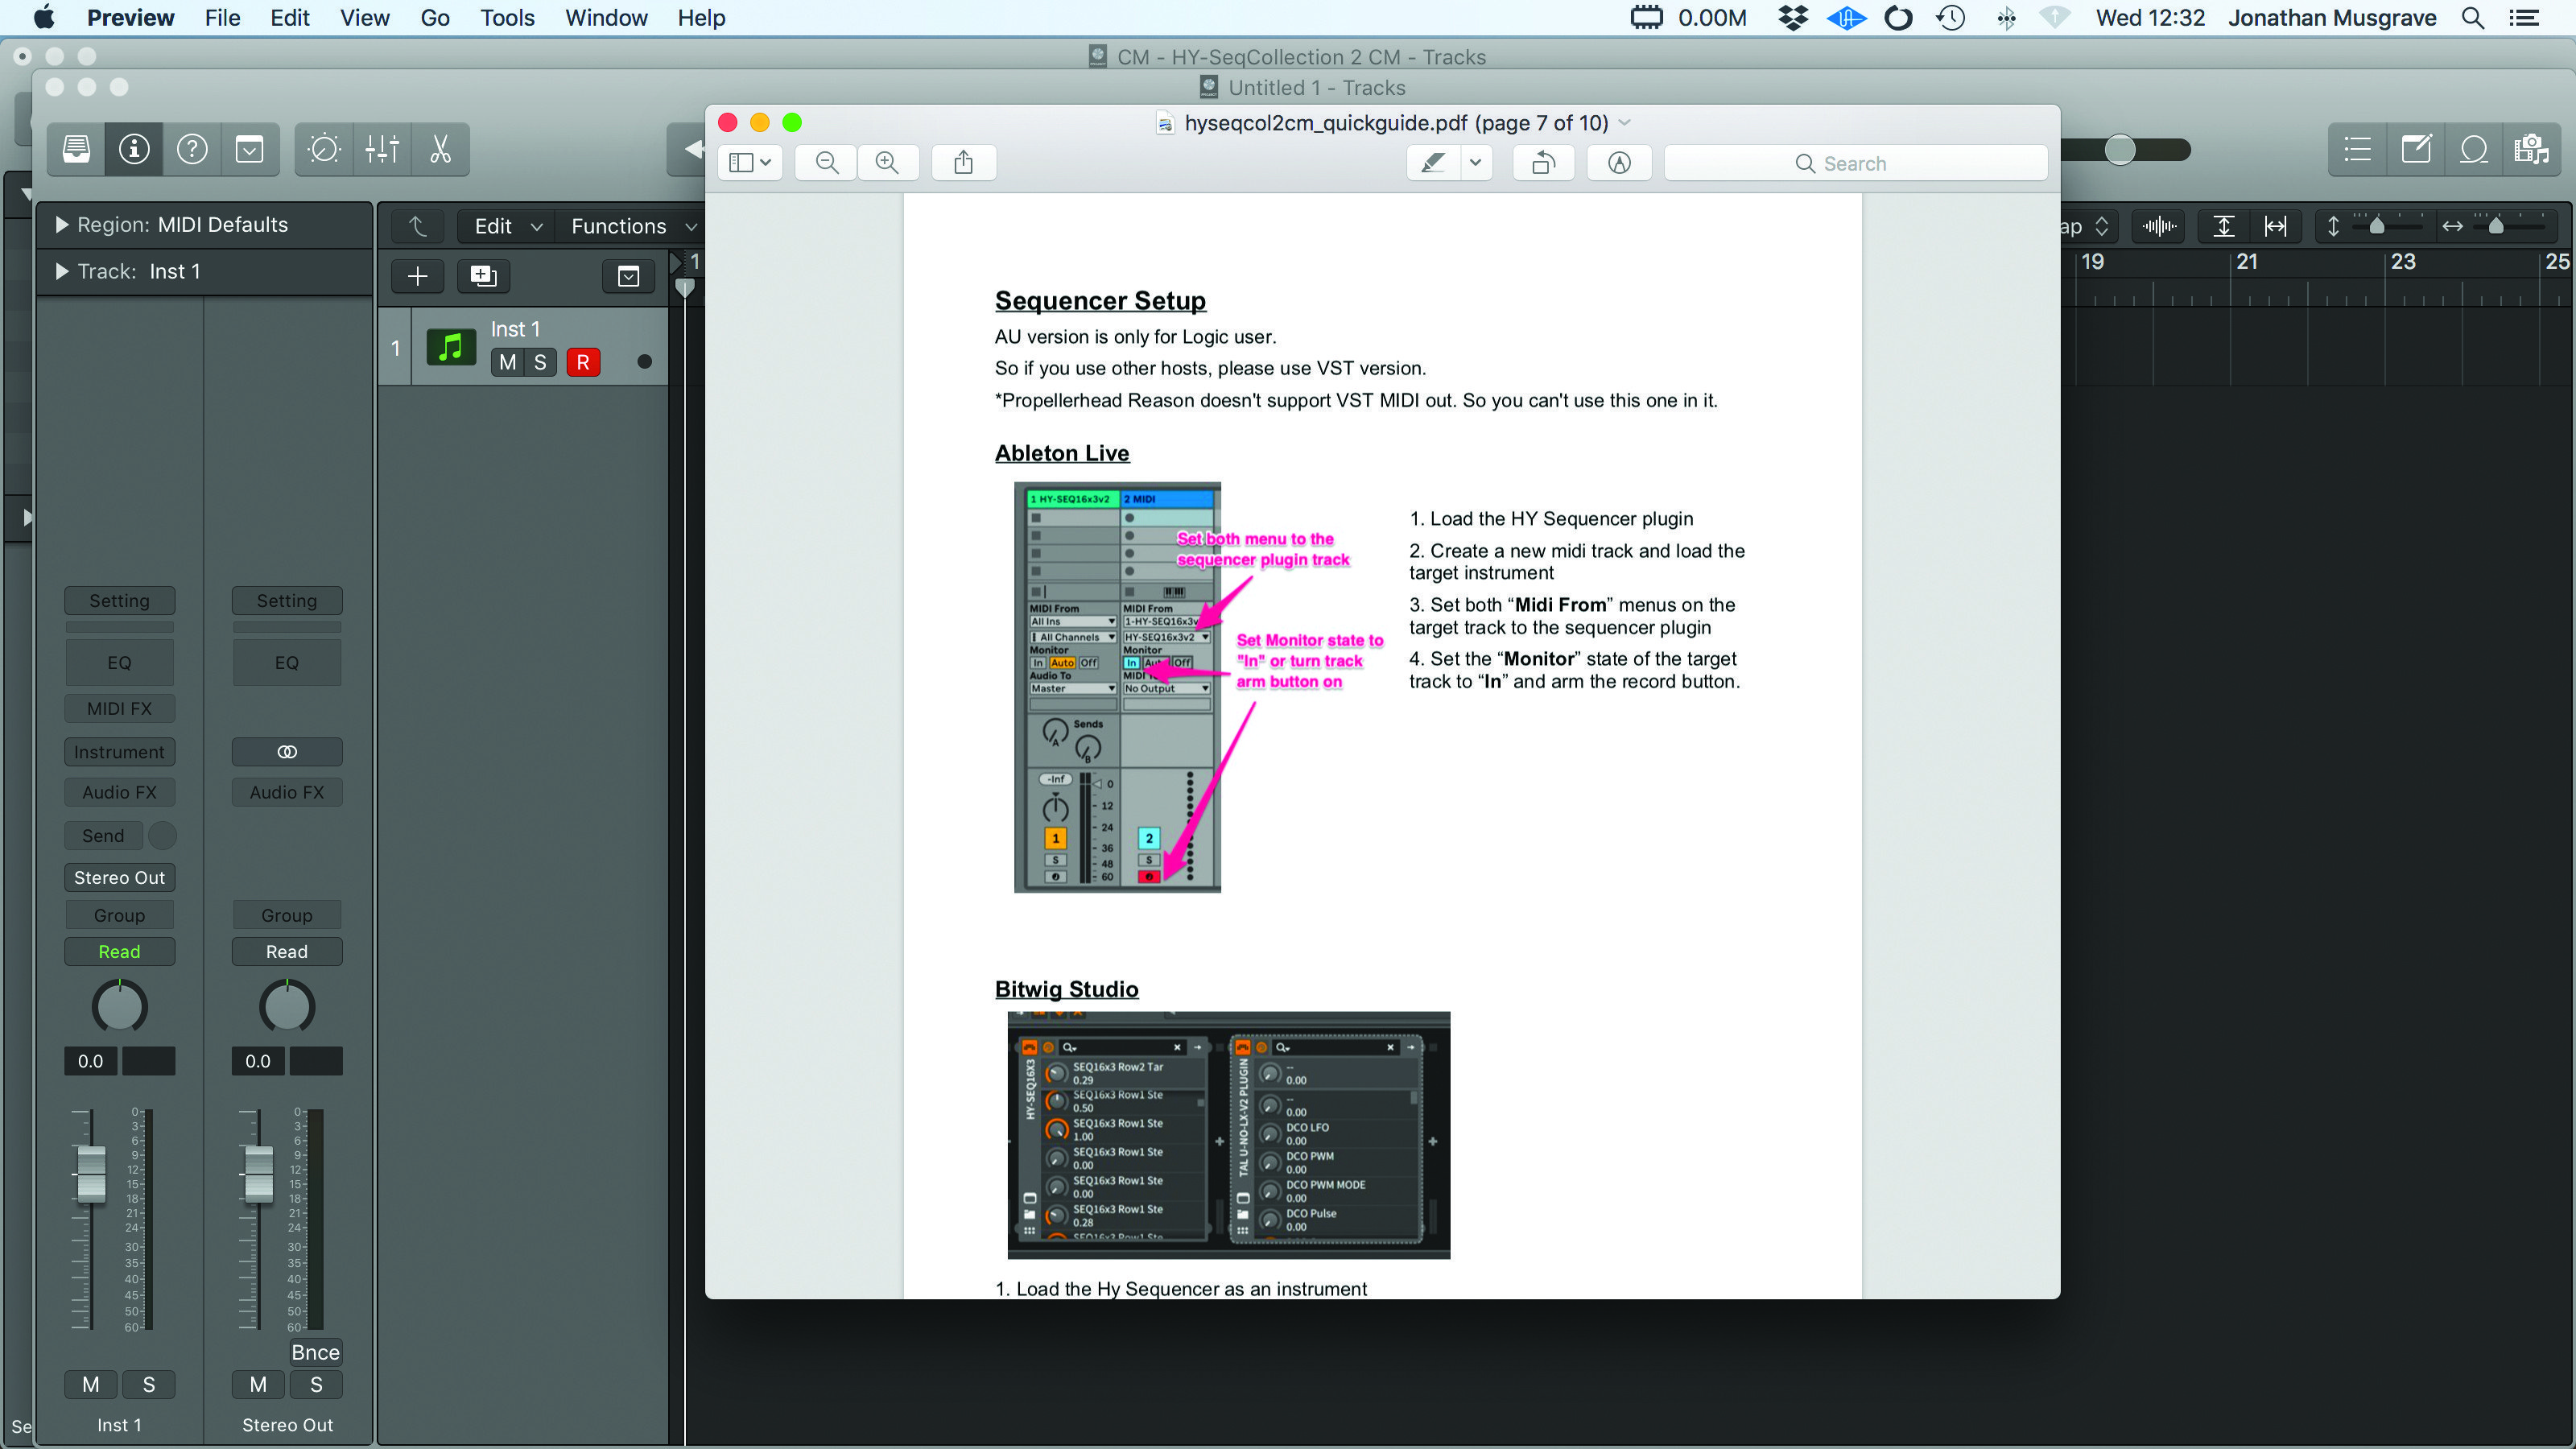Screen dimensions: 2576x1449
Task: Click the Share button in Preview
Action: (x=963, y=163)
